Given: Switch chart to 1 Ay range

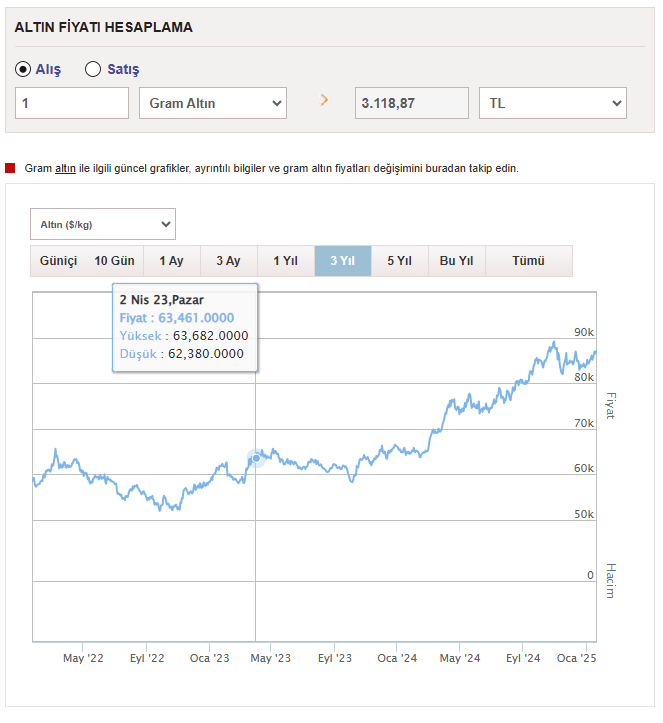Looking at the screenshot, I should click(172, 261).
